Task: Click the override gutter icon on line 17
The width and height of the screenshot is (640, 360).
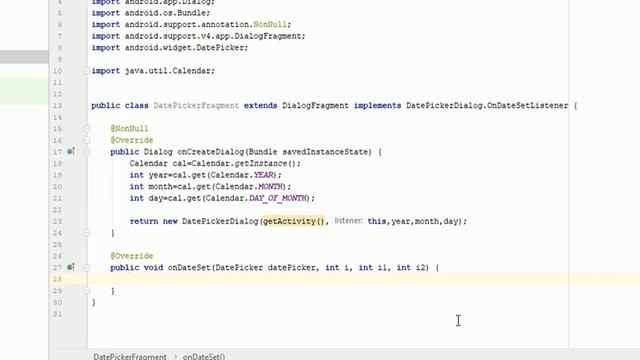Action: tap(71, 151)
